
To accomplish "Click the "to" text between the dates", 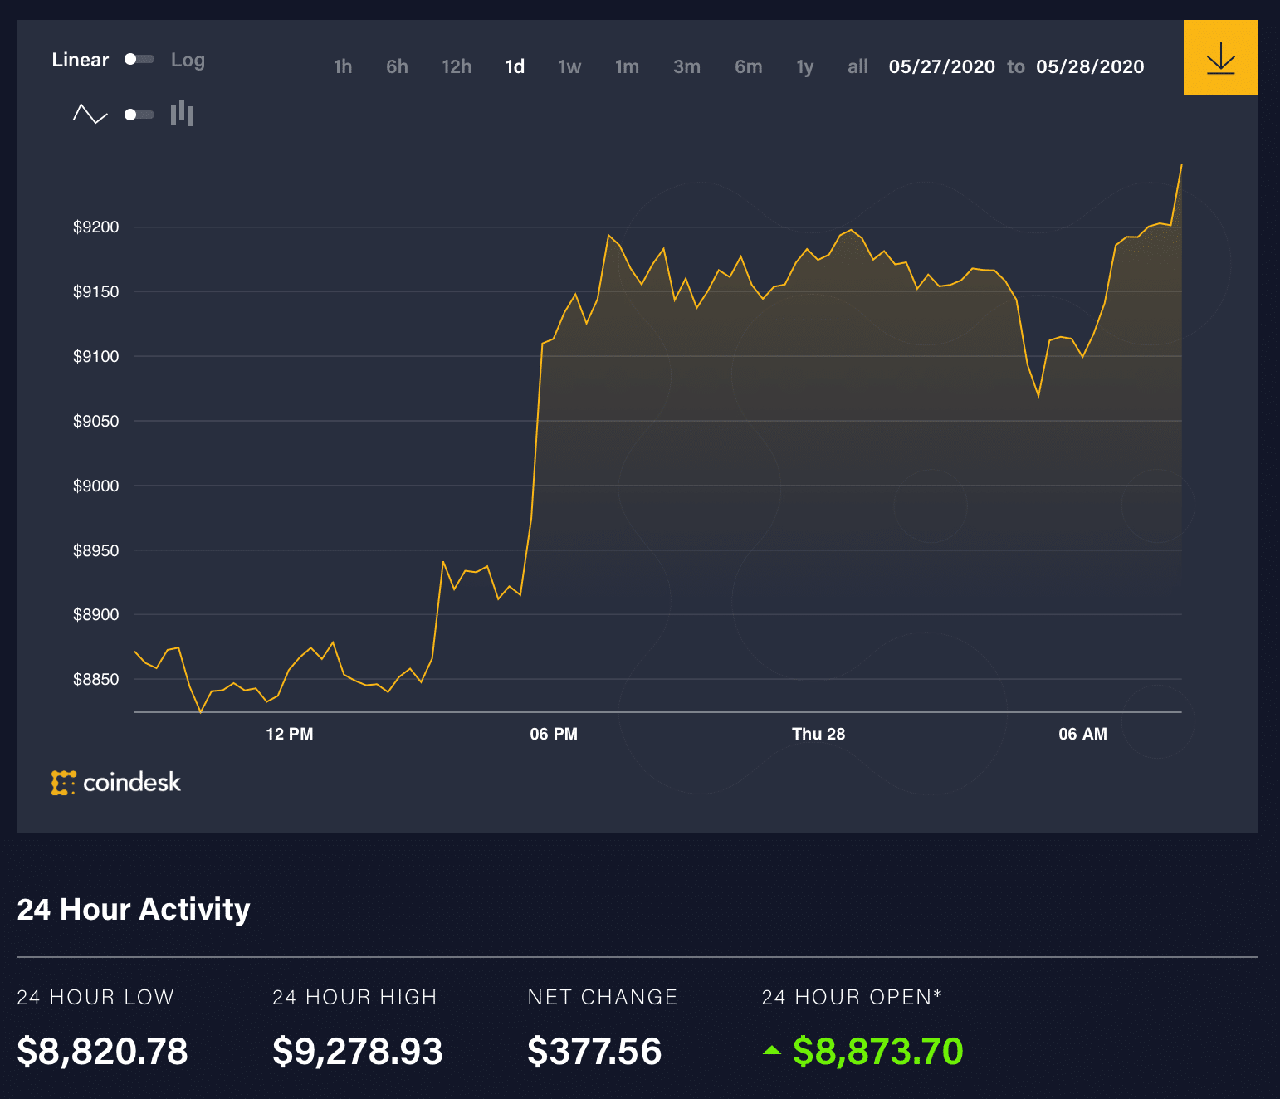I will click(1016, 67).
